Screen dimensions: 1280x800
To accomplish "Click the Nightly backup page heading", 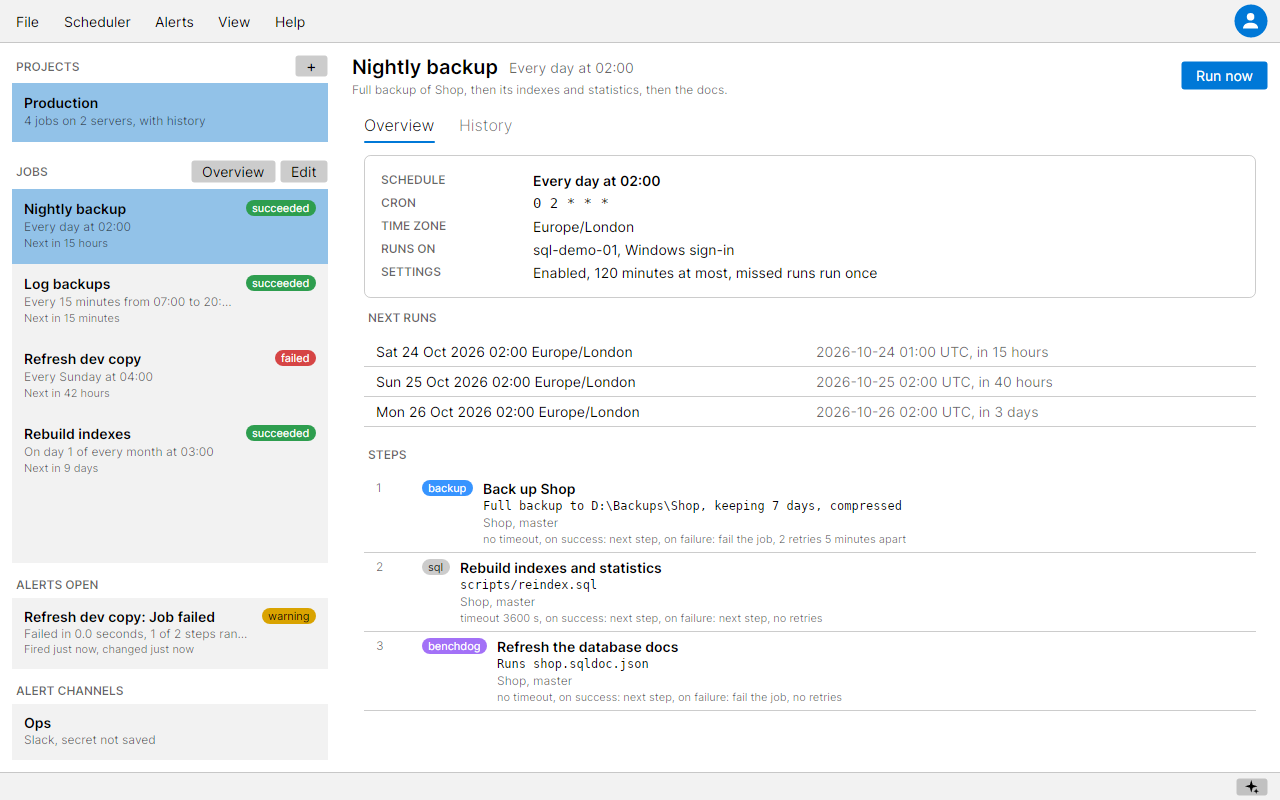I will click(x=424, y=67).
